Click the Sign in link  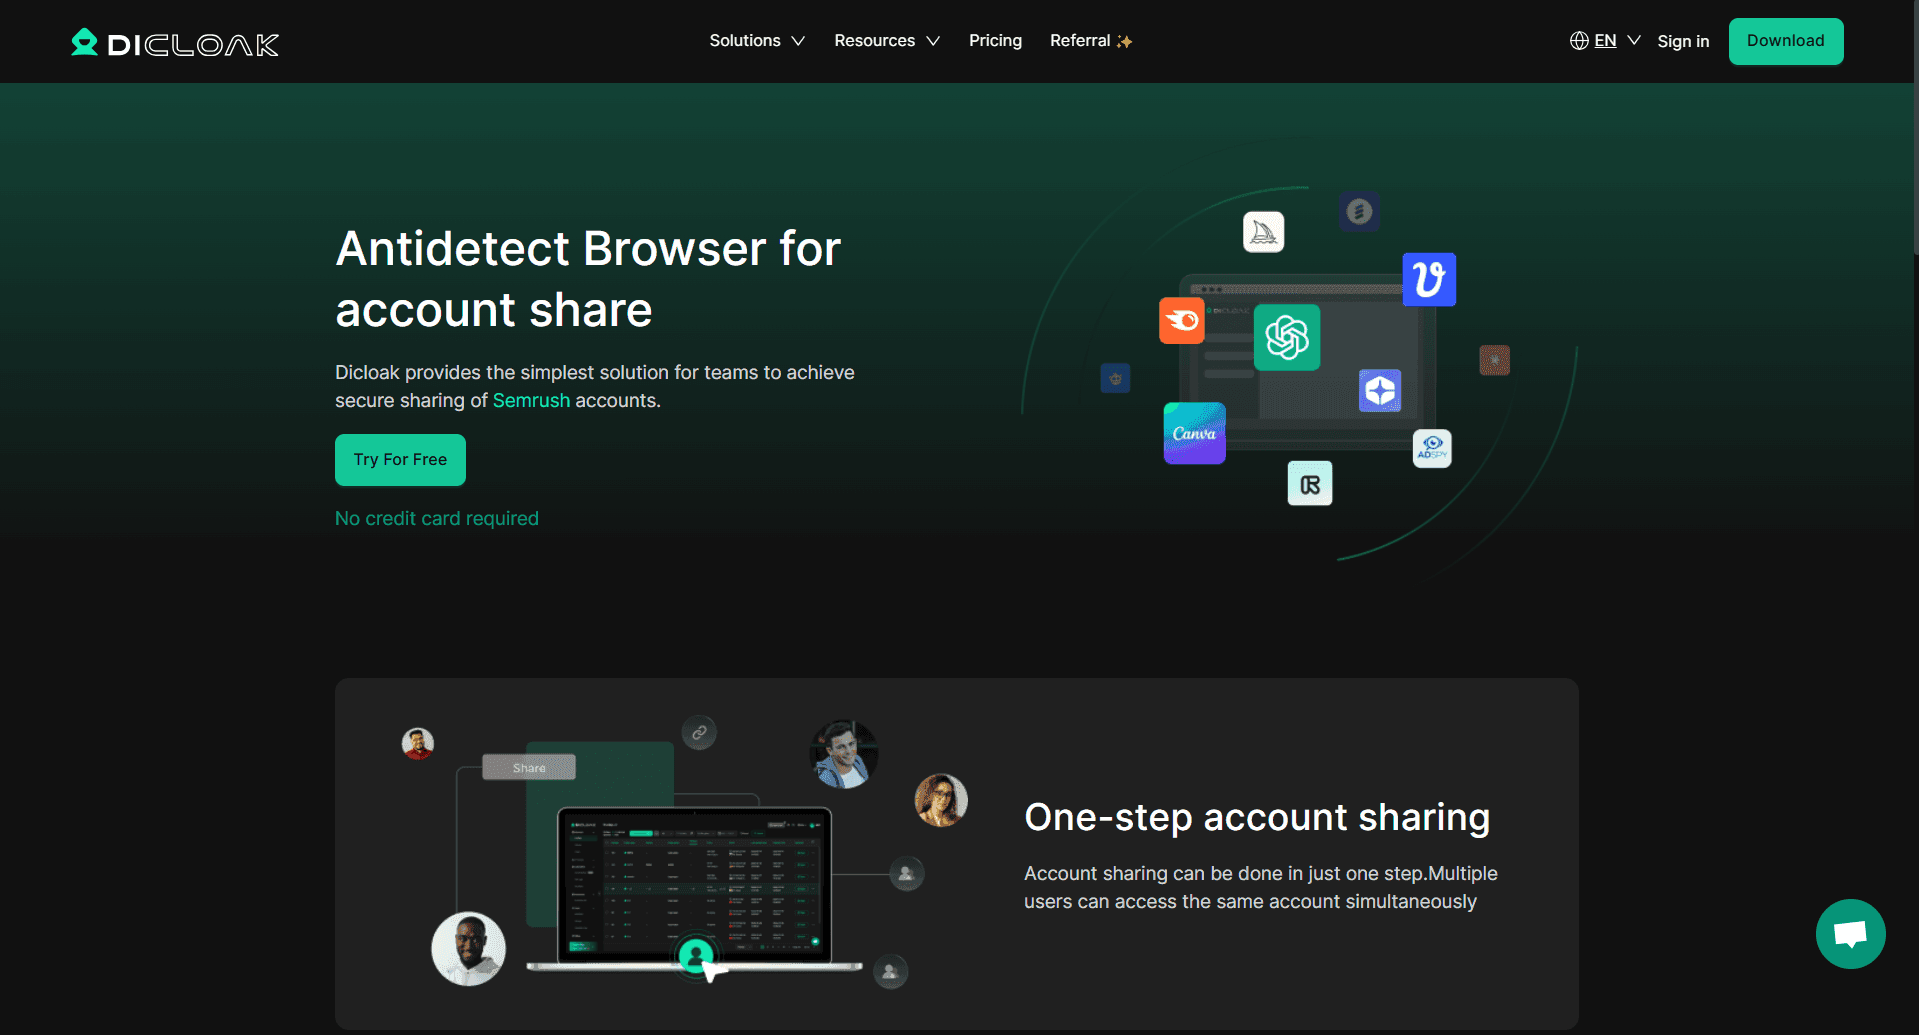1683,41
